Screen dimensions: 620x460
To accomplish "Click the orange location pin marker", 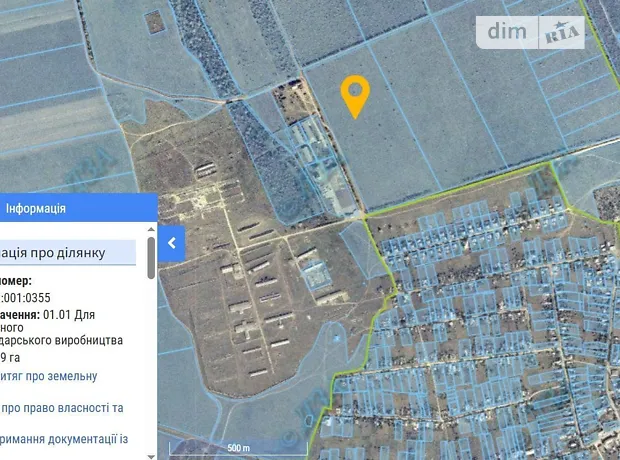I will [355, 96].
